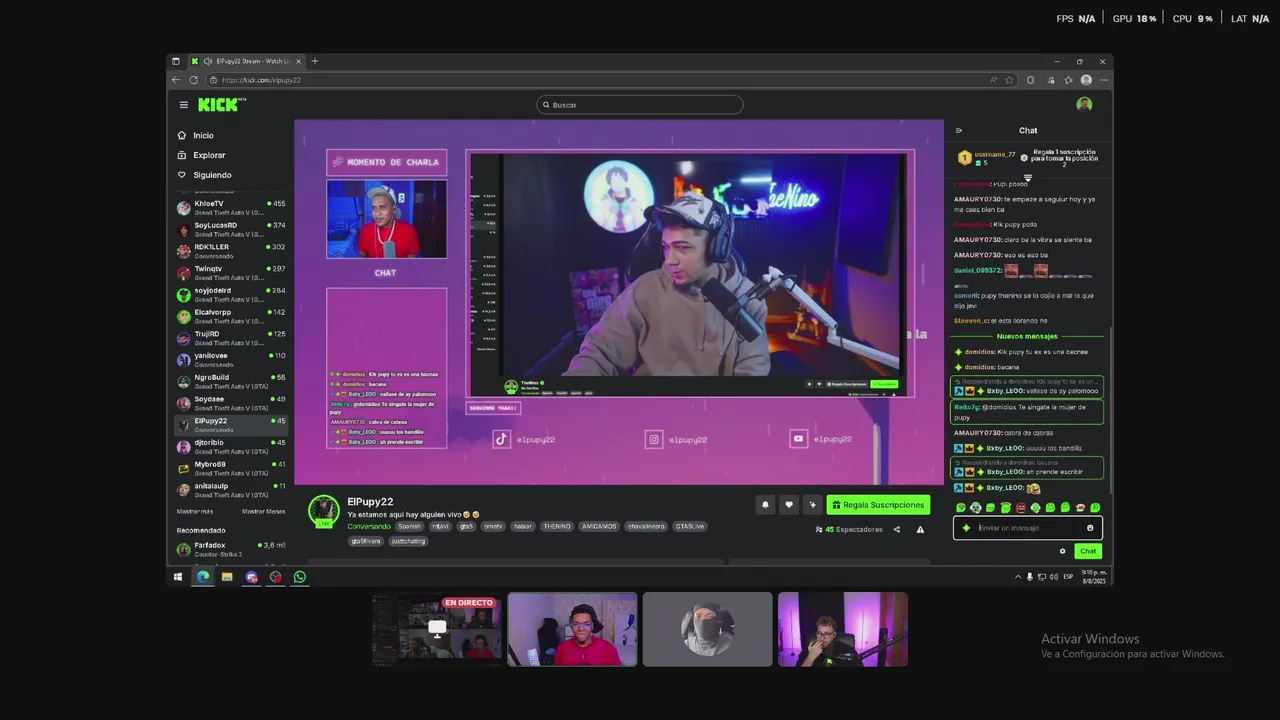Add page to favorites star icon
Image resolution: width=1280 pixels, height=720 pixels.
point(1009,80)
